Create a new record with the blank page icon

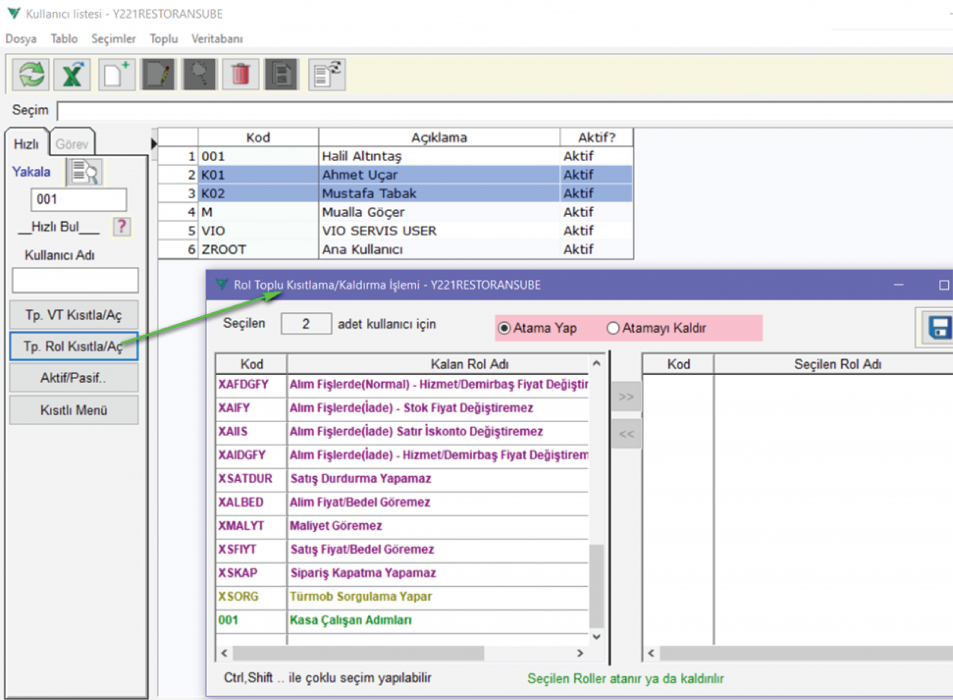(x=116, y=75)
